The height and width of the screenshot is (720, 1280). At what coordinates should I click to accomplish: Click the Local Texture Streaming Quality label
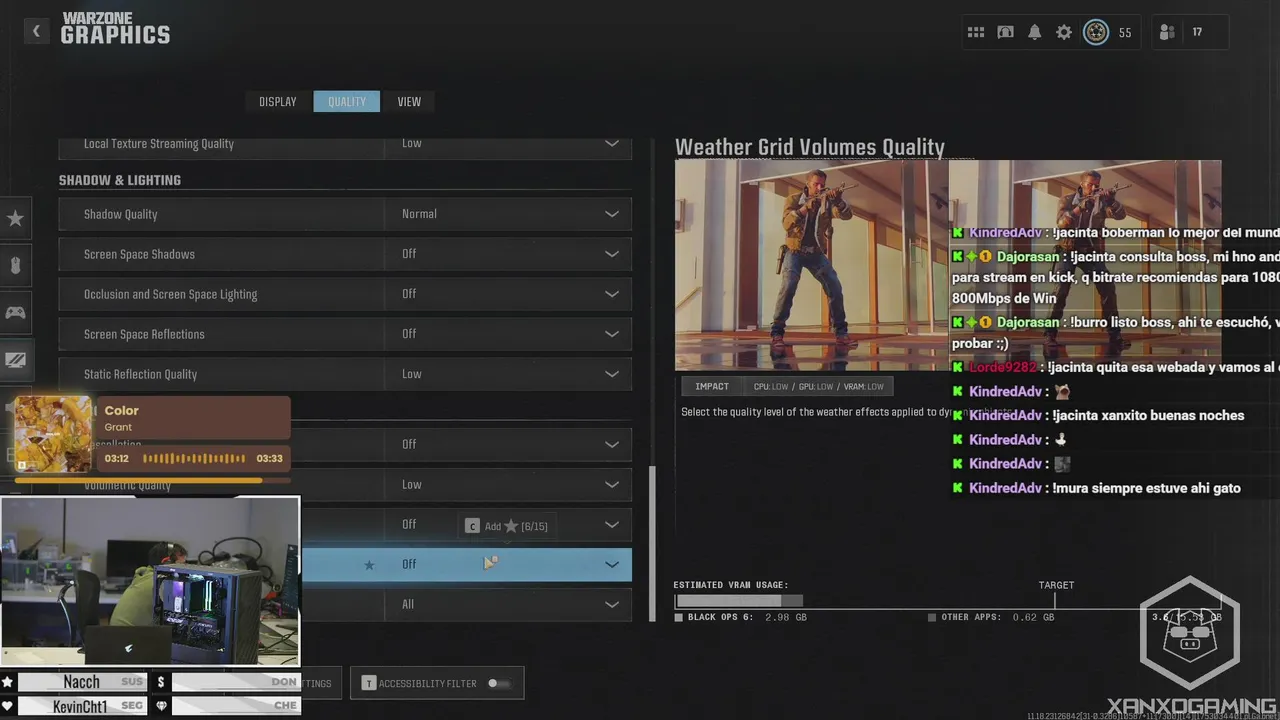click(x=159, y=144)
